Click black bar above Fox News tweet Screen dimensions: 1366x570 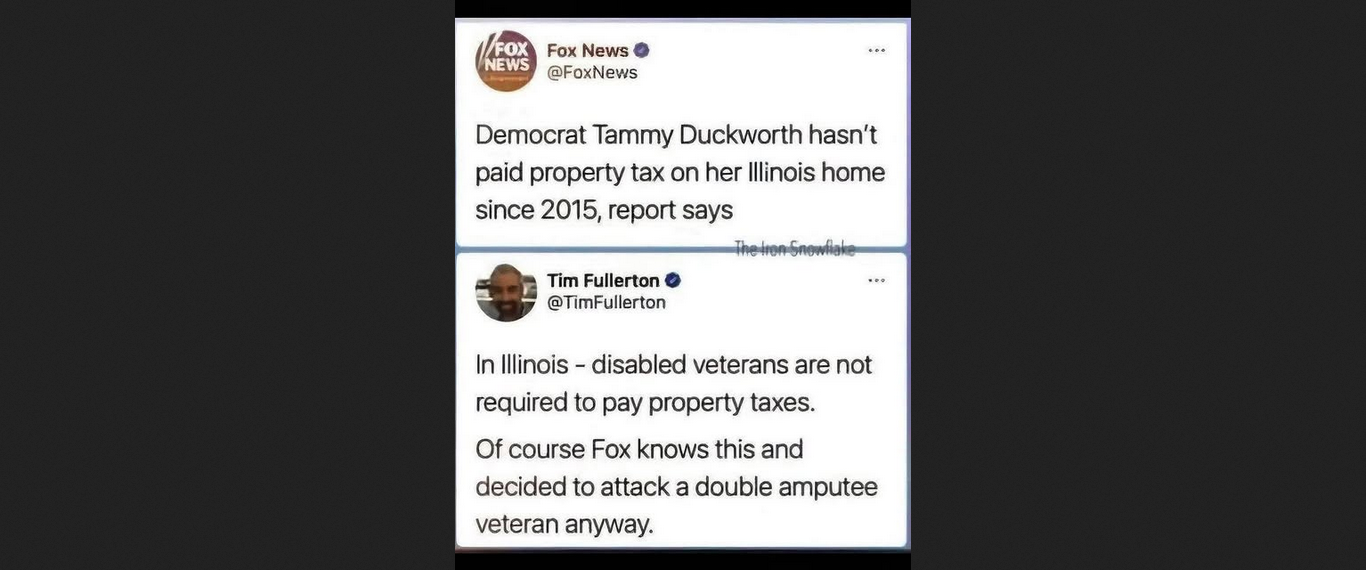pyautogui.click(x=683, y=9)
